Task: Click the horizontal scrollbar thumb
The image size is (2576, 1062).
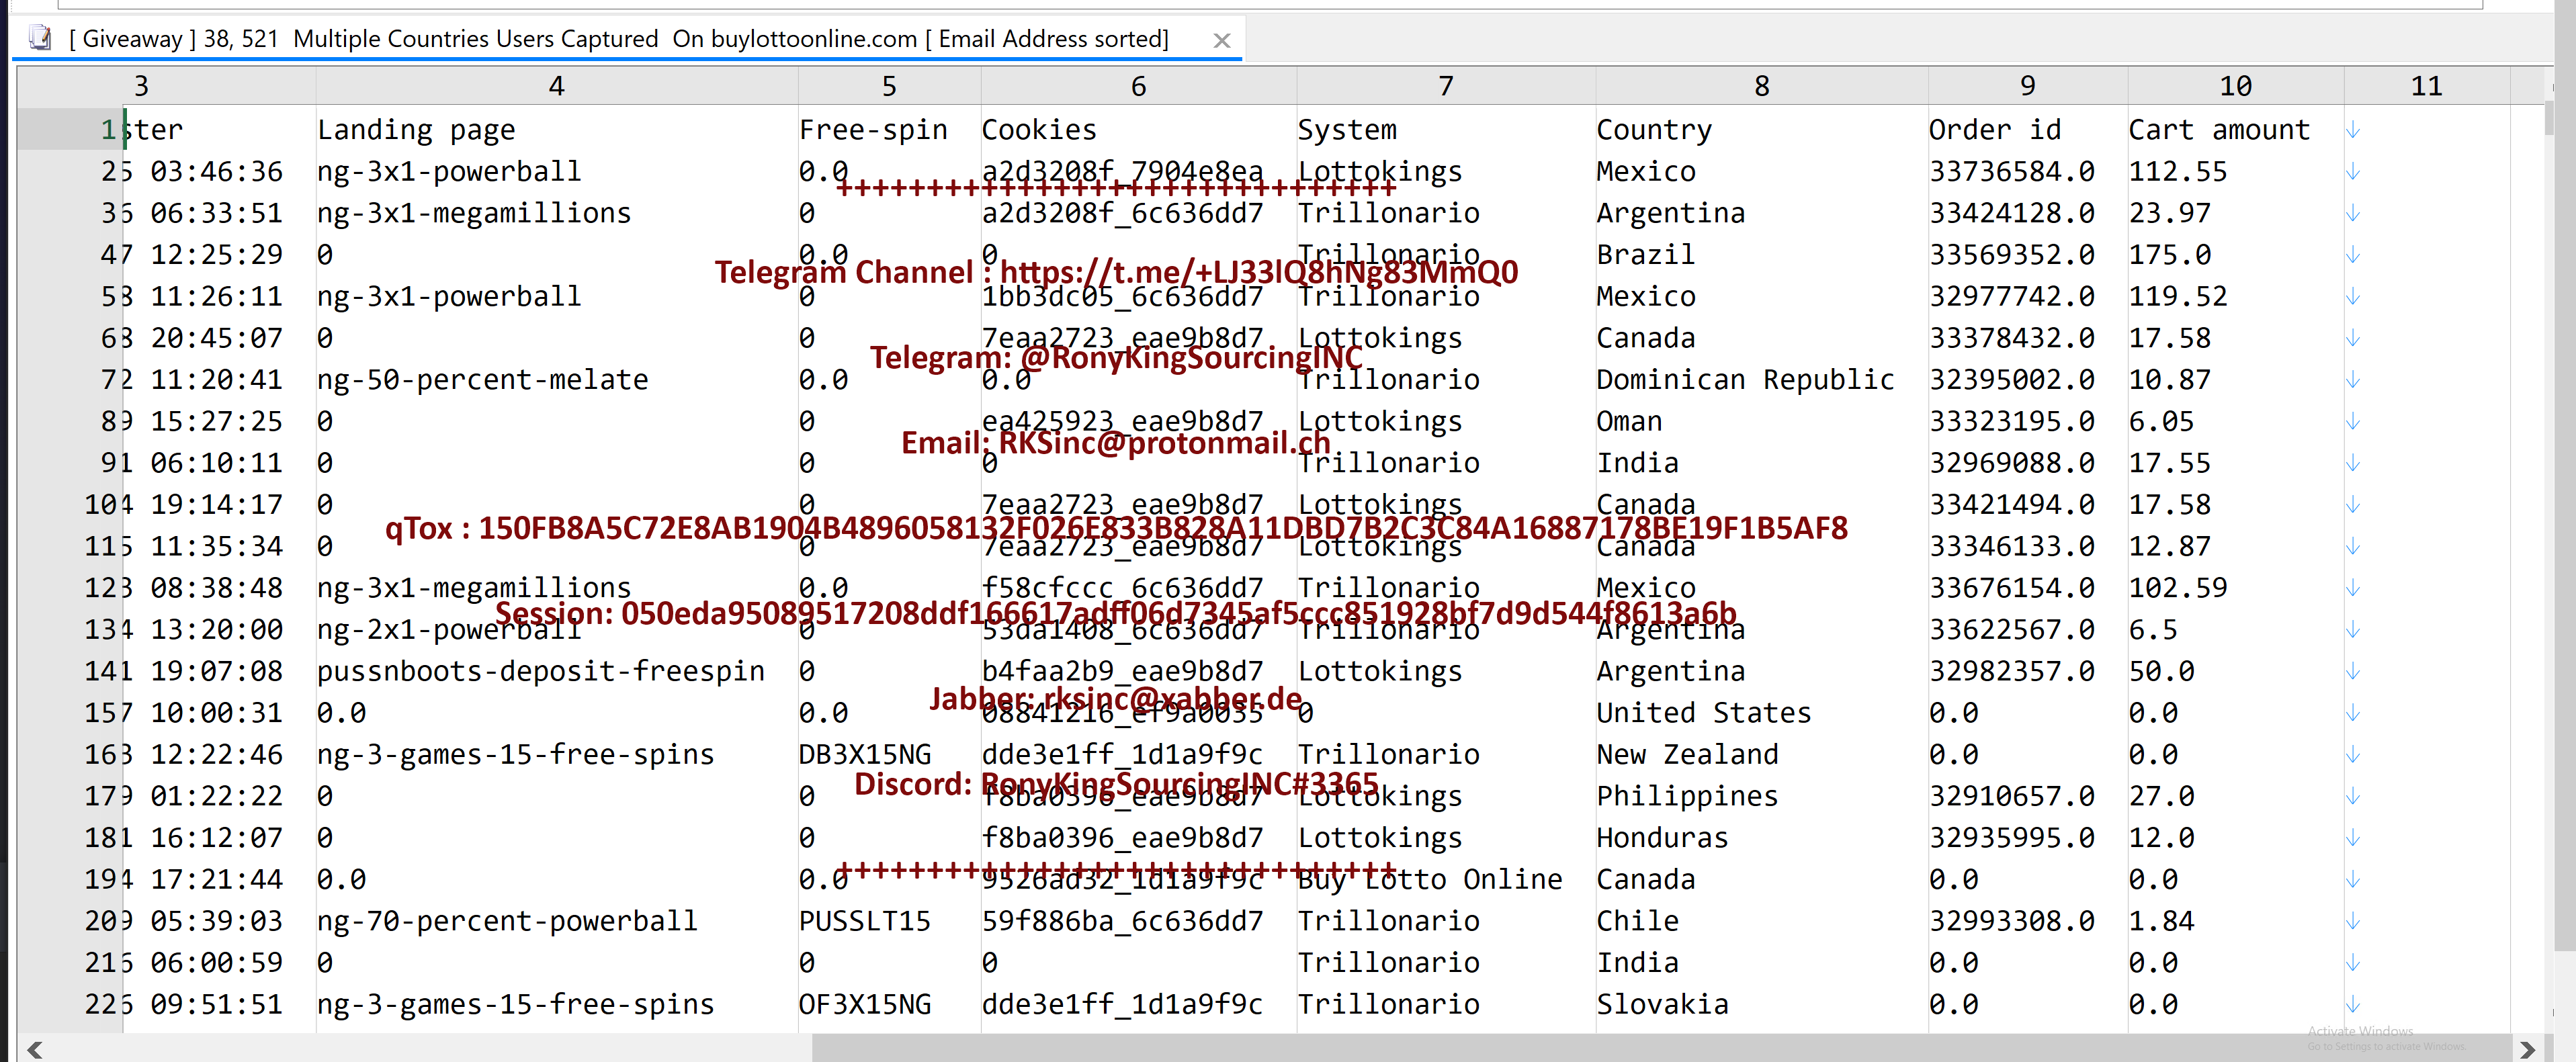Action: (x=1660, y=1049)
